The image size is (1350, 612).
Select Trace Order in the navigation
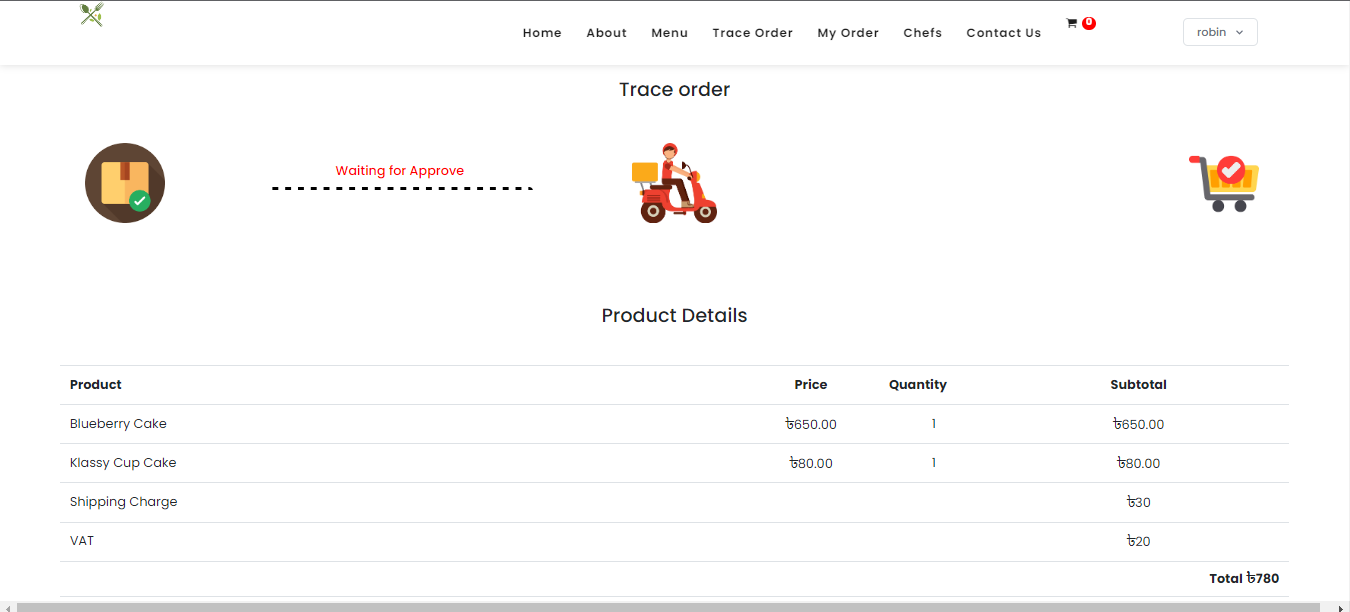pyautogui.click(x=752, y=33)
